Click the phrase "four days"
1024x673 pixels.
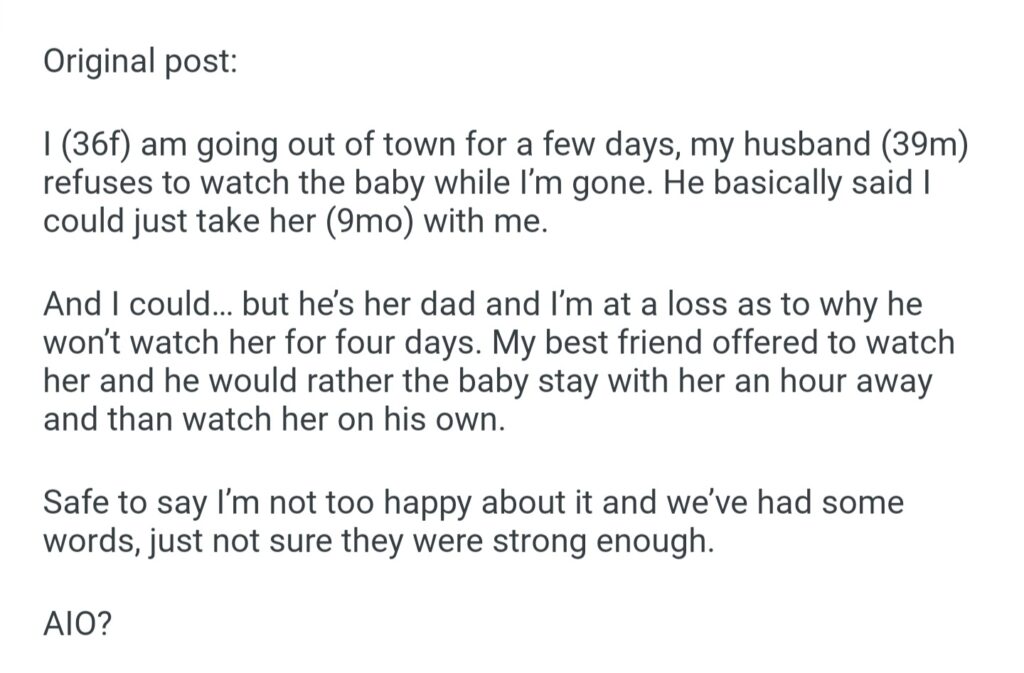coord(435,344)
